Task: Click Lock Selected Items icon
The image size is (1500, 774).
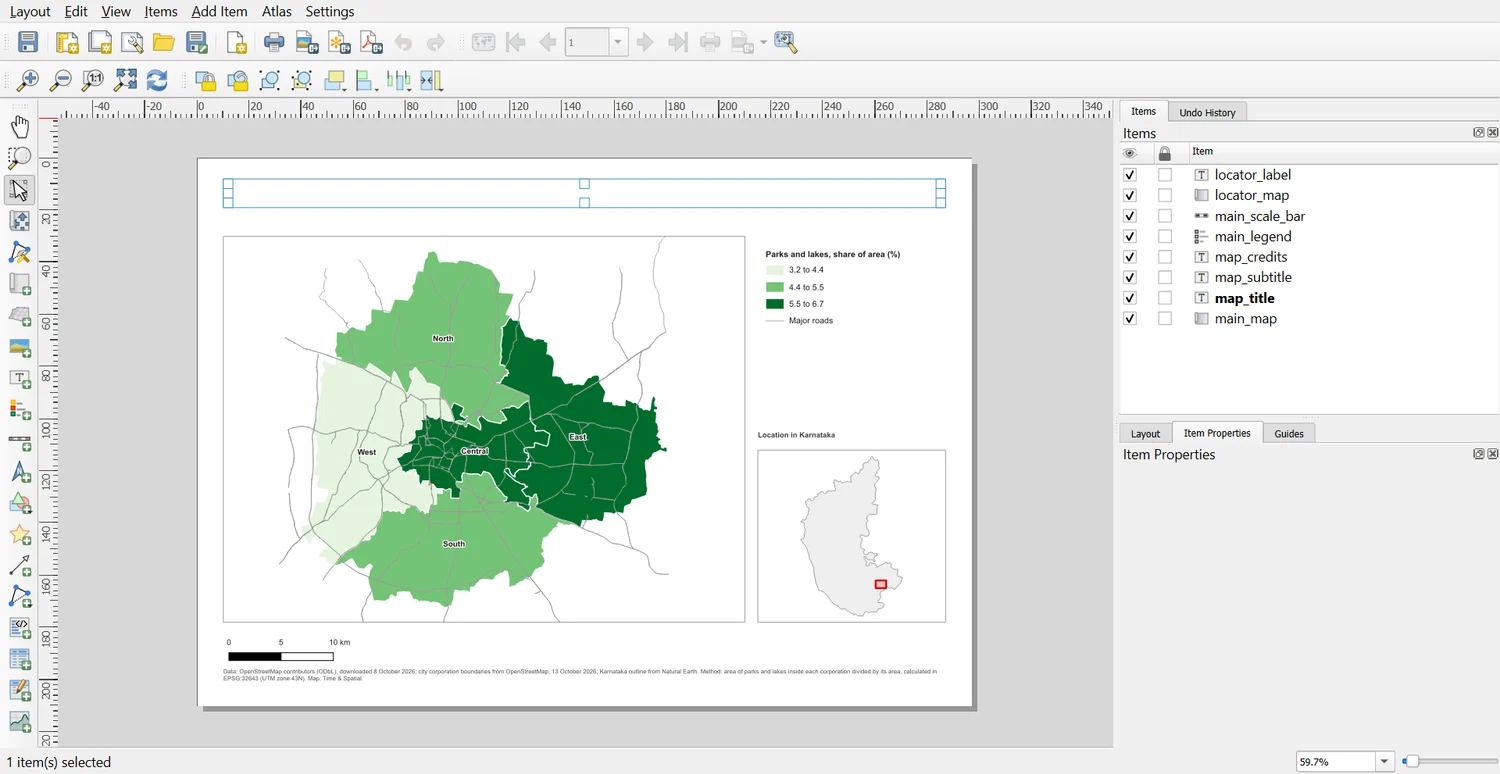Action: [205, 81]
